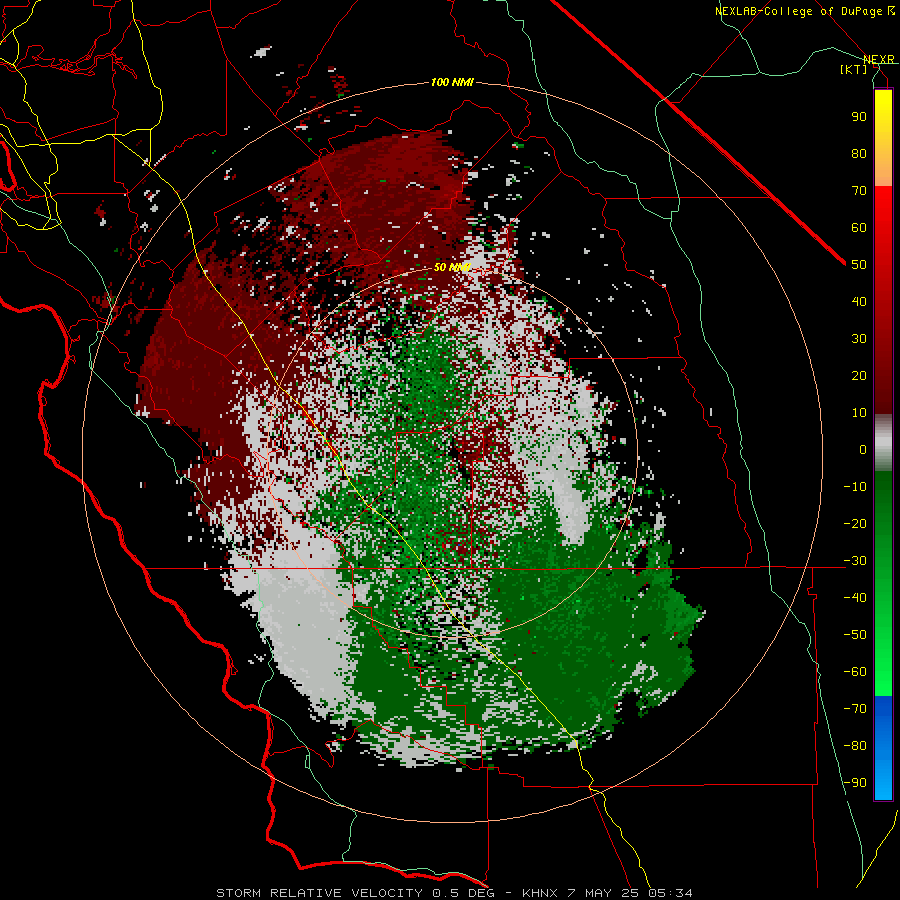Click the 50 value on velocity scale

click(859, 265)
